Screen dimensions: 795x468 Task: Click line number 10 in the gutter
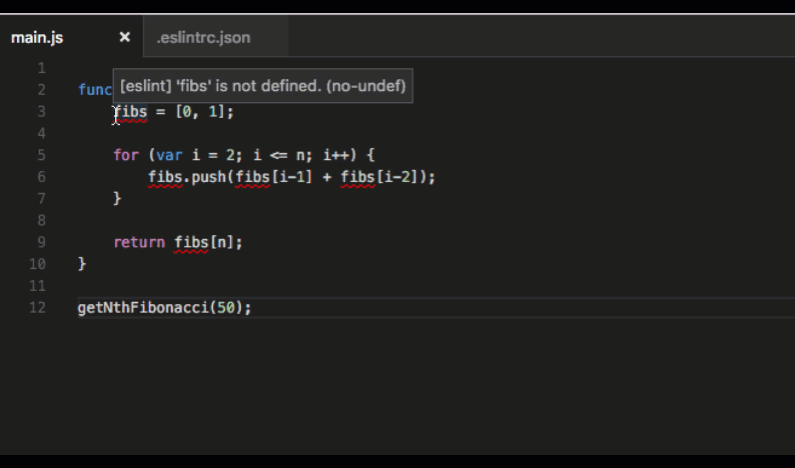(37, 264)
